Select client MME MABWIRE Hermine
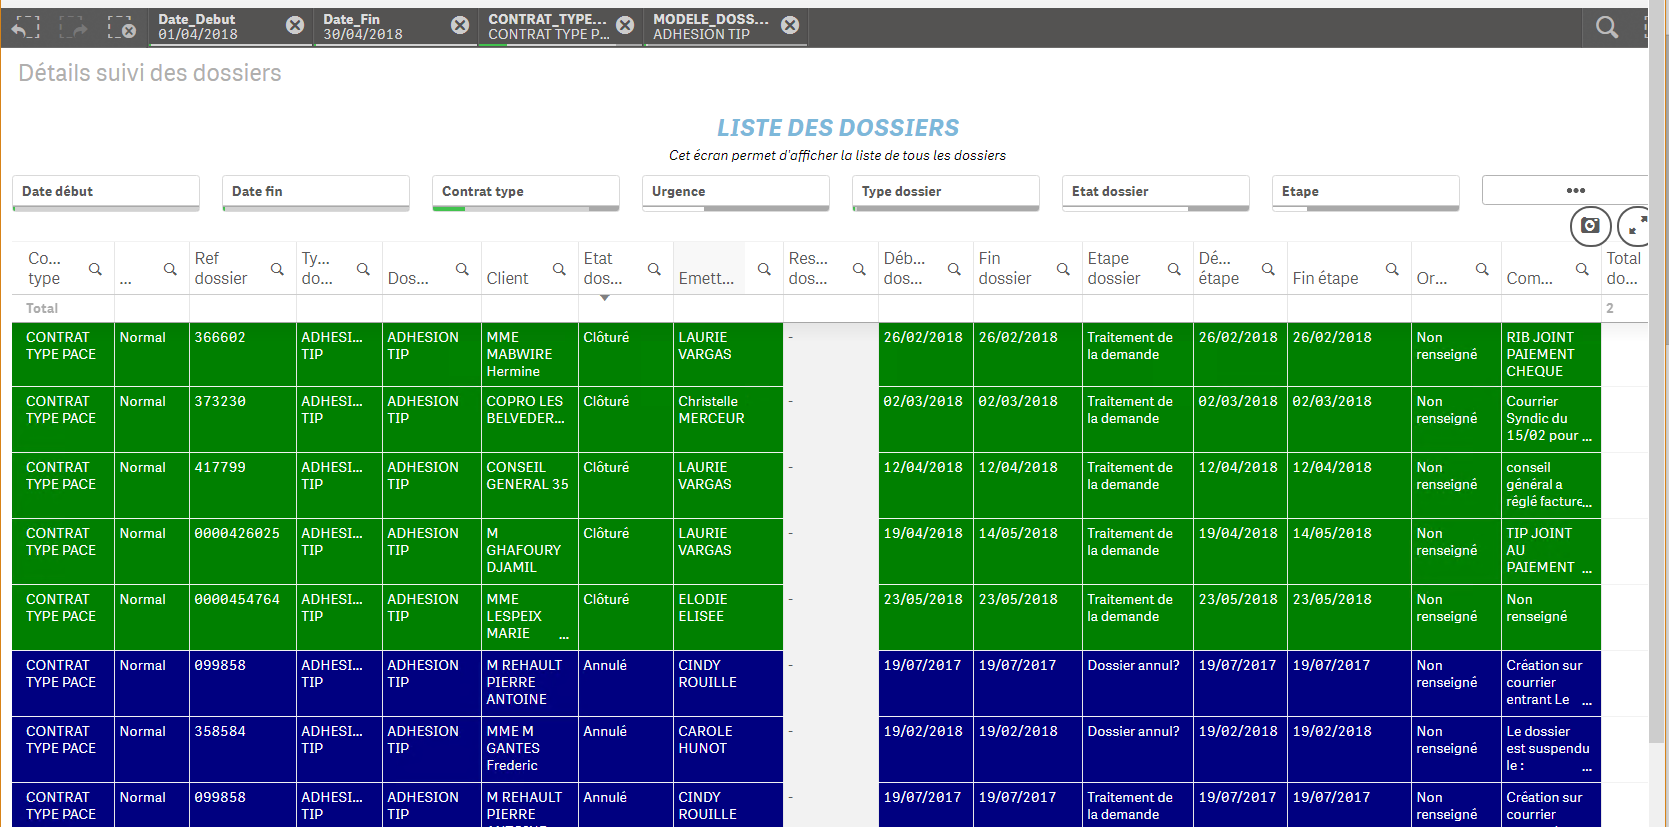 pos(529,354)
